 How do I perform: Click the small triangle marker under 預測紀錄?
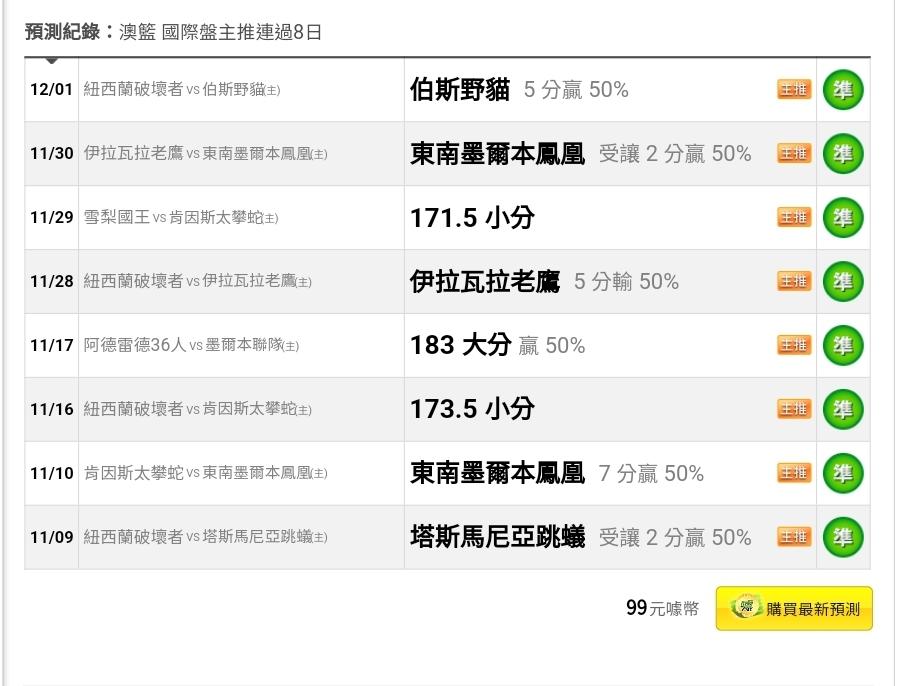tap(51, 61)
